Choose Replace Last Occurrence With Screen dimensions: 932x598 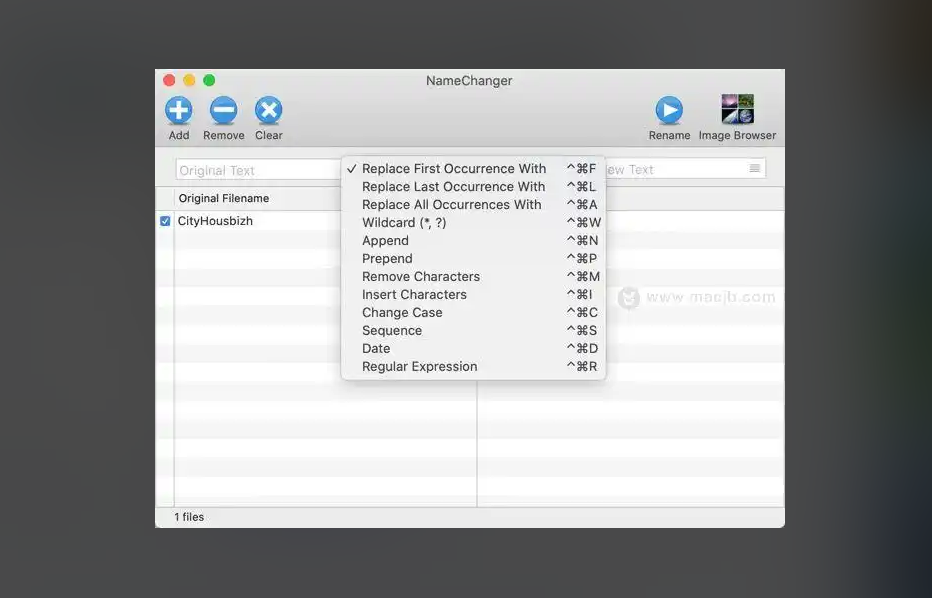pos(473,187)
